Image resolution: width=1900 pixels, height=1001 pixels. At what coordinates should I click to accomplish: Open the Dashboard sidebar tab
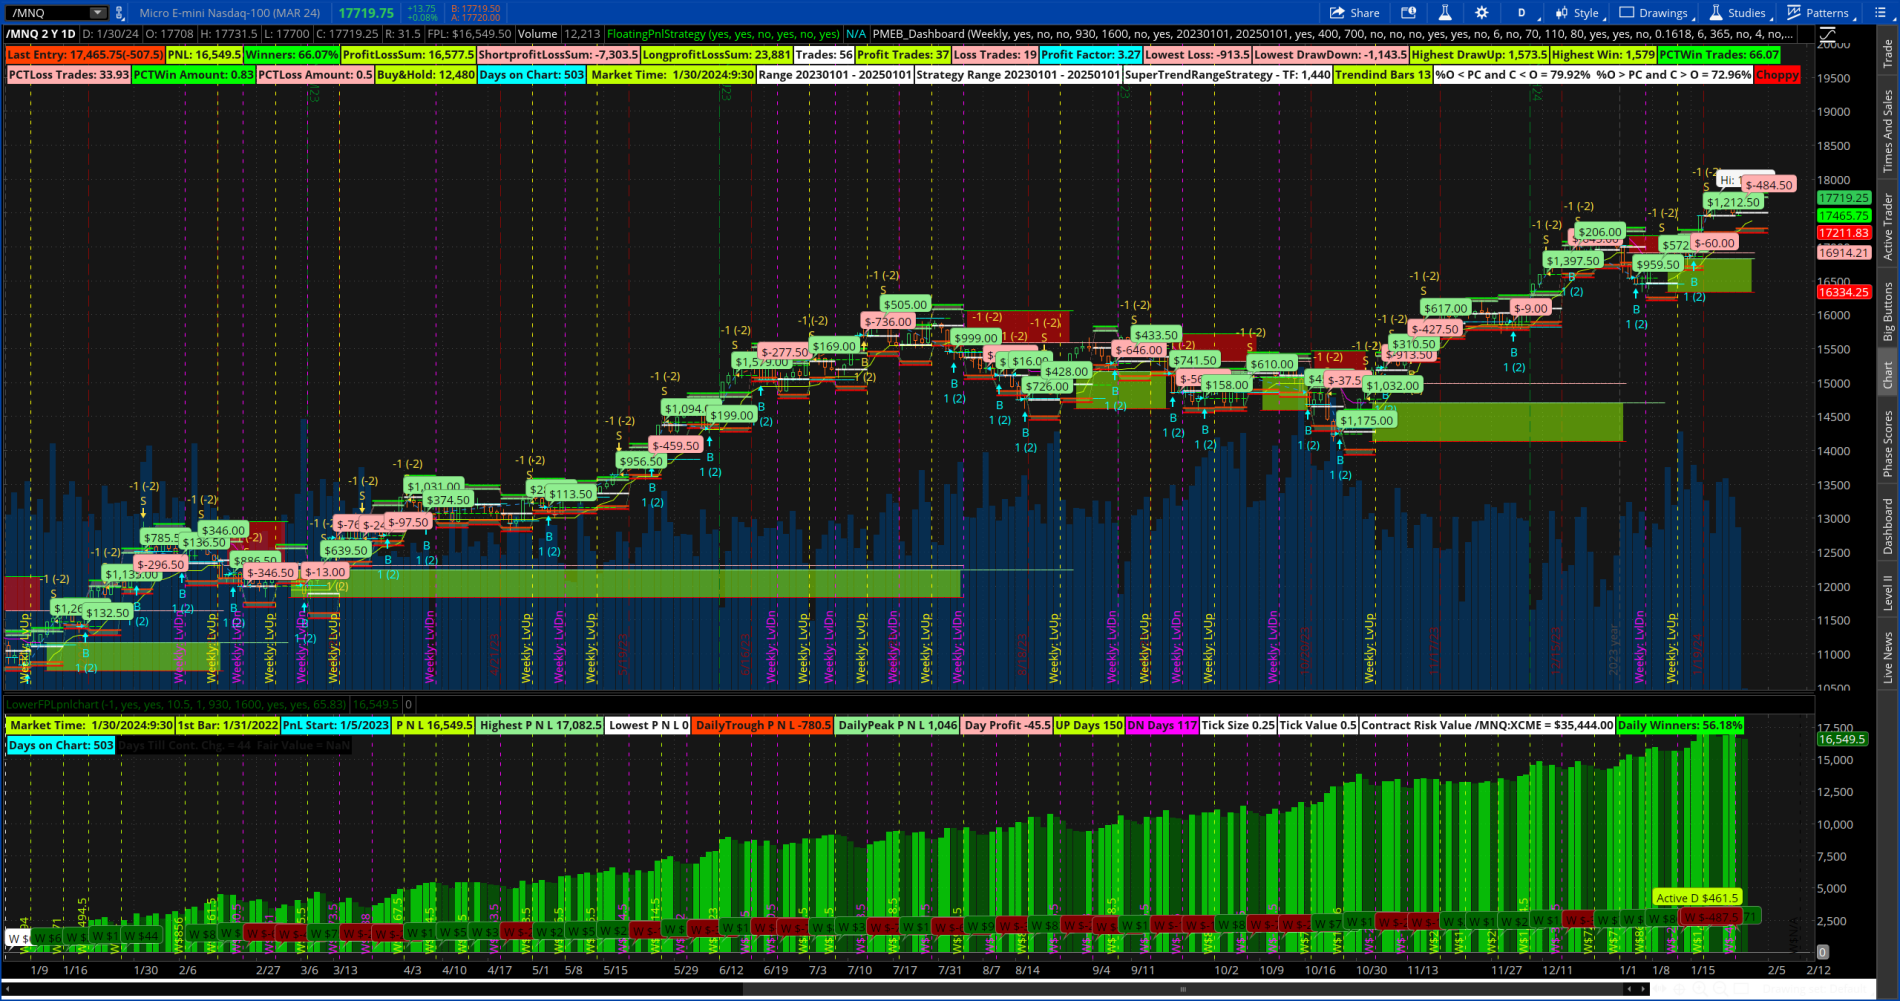[x=1888, y=526]
